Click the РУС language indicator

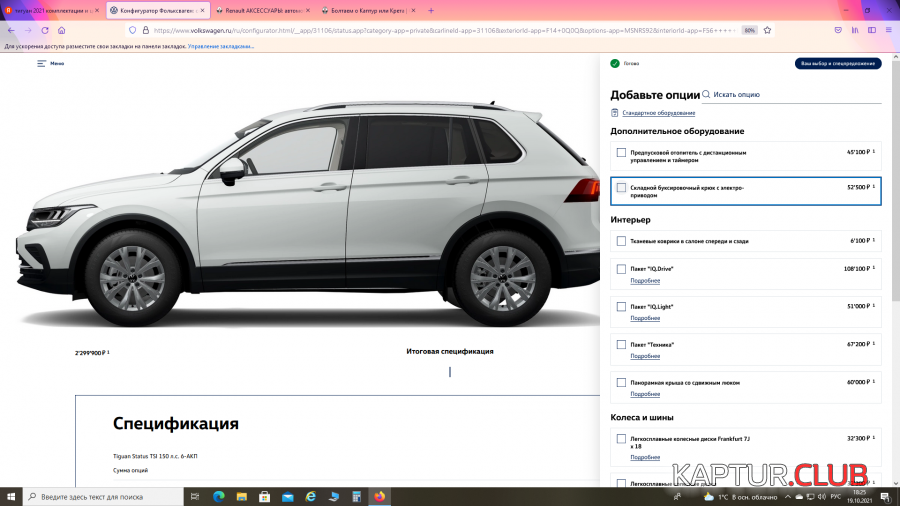[x=836, y=497]
